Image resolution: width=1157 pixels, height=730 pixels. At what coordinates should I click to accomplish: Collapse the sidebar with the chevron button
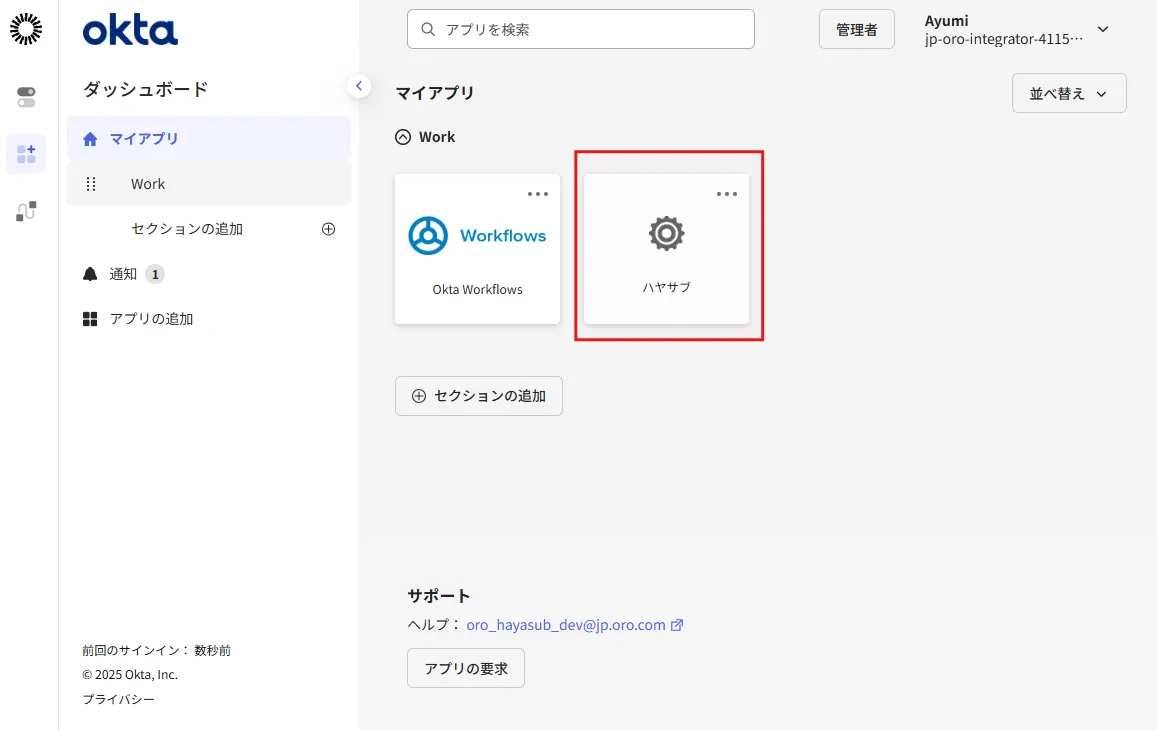(x=359, y=86)
